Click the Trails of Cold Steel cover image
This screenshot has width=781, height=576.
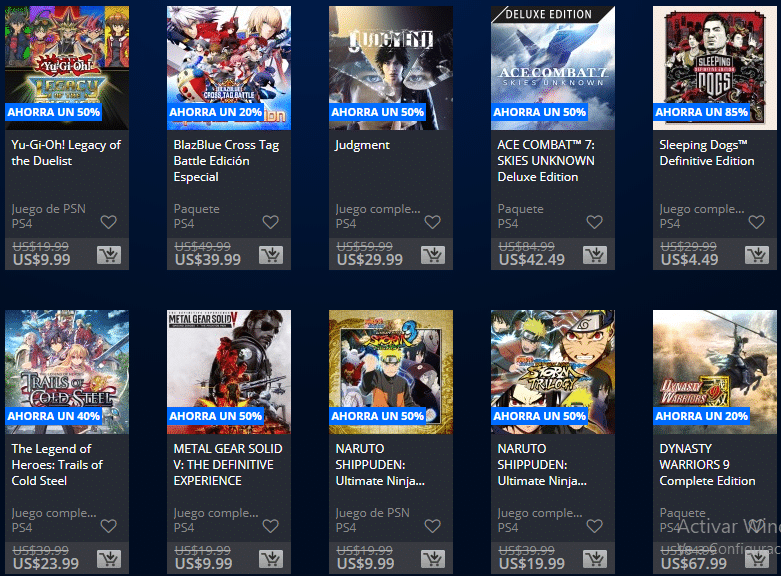pos(67,372)
